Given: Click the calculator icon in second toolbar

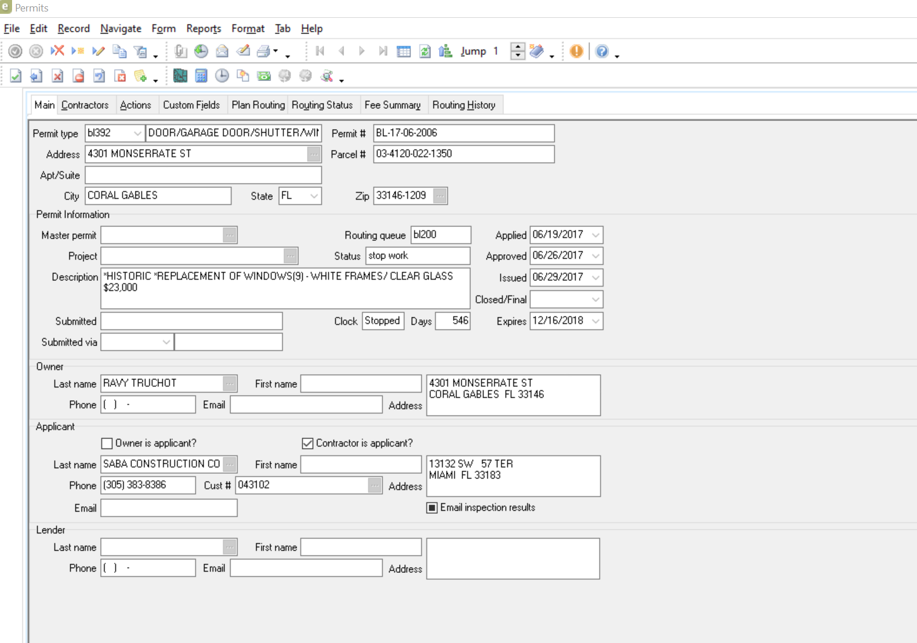Looking at the screenshot, I should [x=201, y=76].
